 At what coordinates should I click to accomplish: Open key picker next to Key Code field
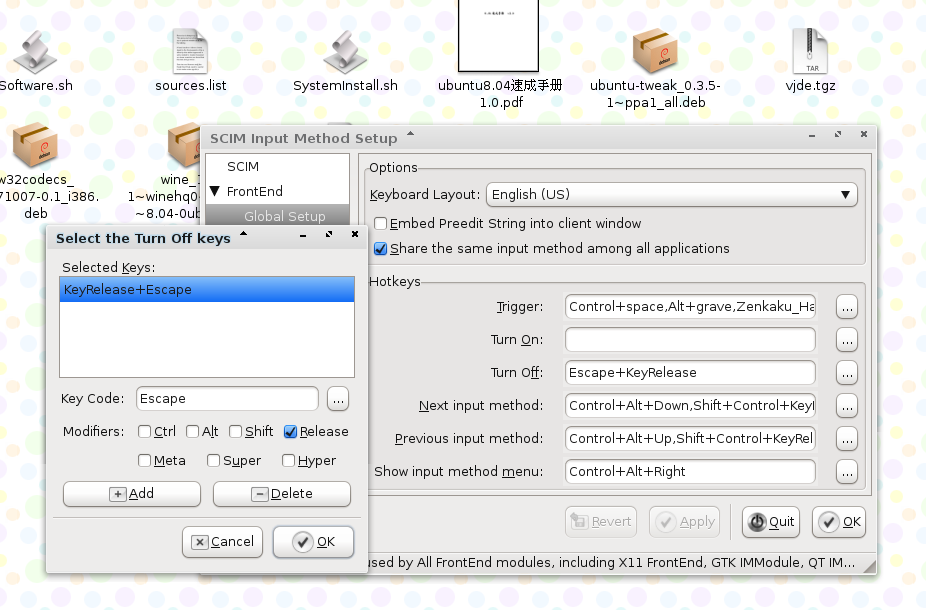click(338, 399)
